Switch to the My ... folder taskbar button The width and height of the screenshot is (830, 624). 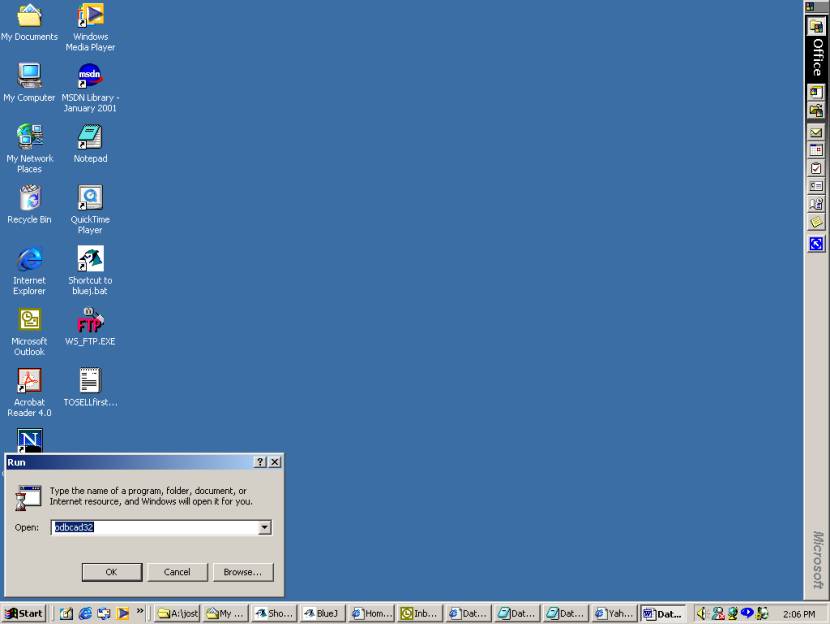click(225, 613)
